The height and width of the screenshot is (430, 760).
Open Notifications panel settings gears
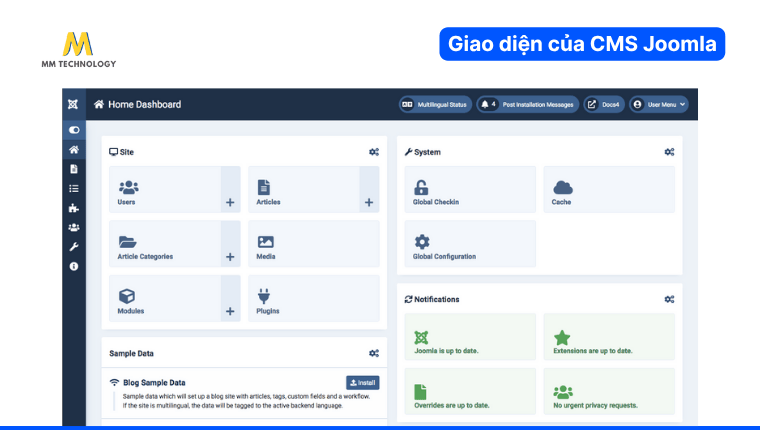tap(669, 299)
